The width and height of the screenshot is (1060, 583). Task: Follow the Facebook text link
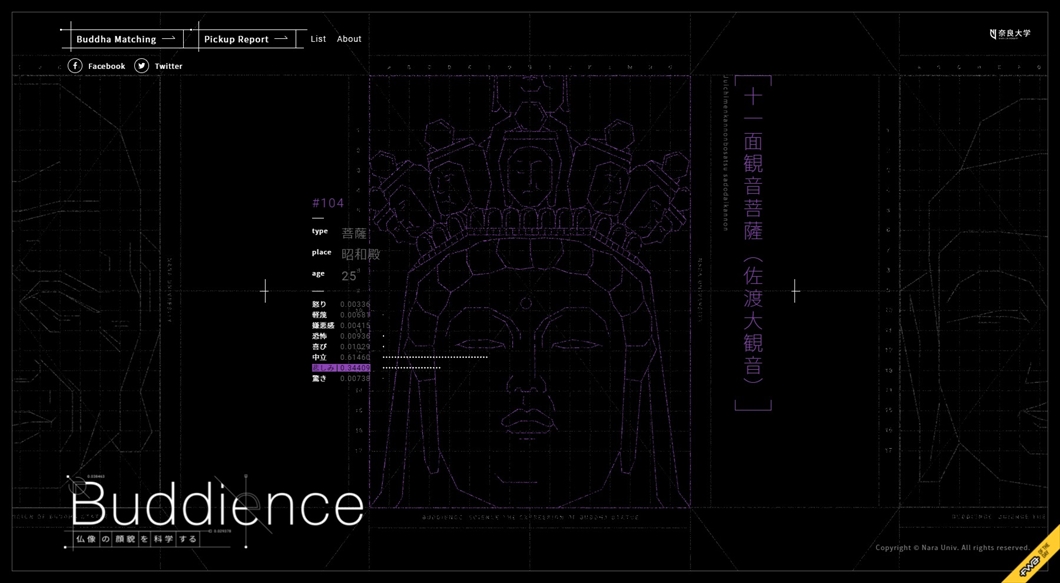pyautogui.click(x=106, y=66)
